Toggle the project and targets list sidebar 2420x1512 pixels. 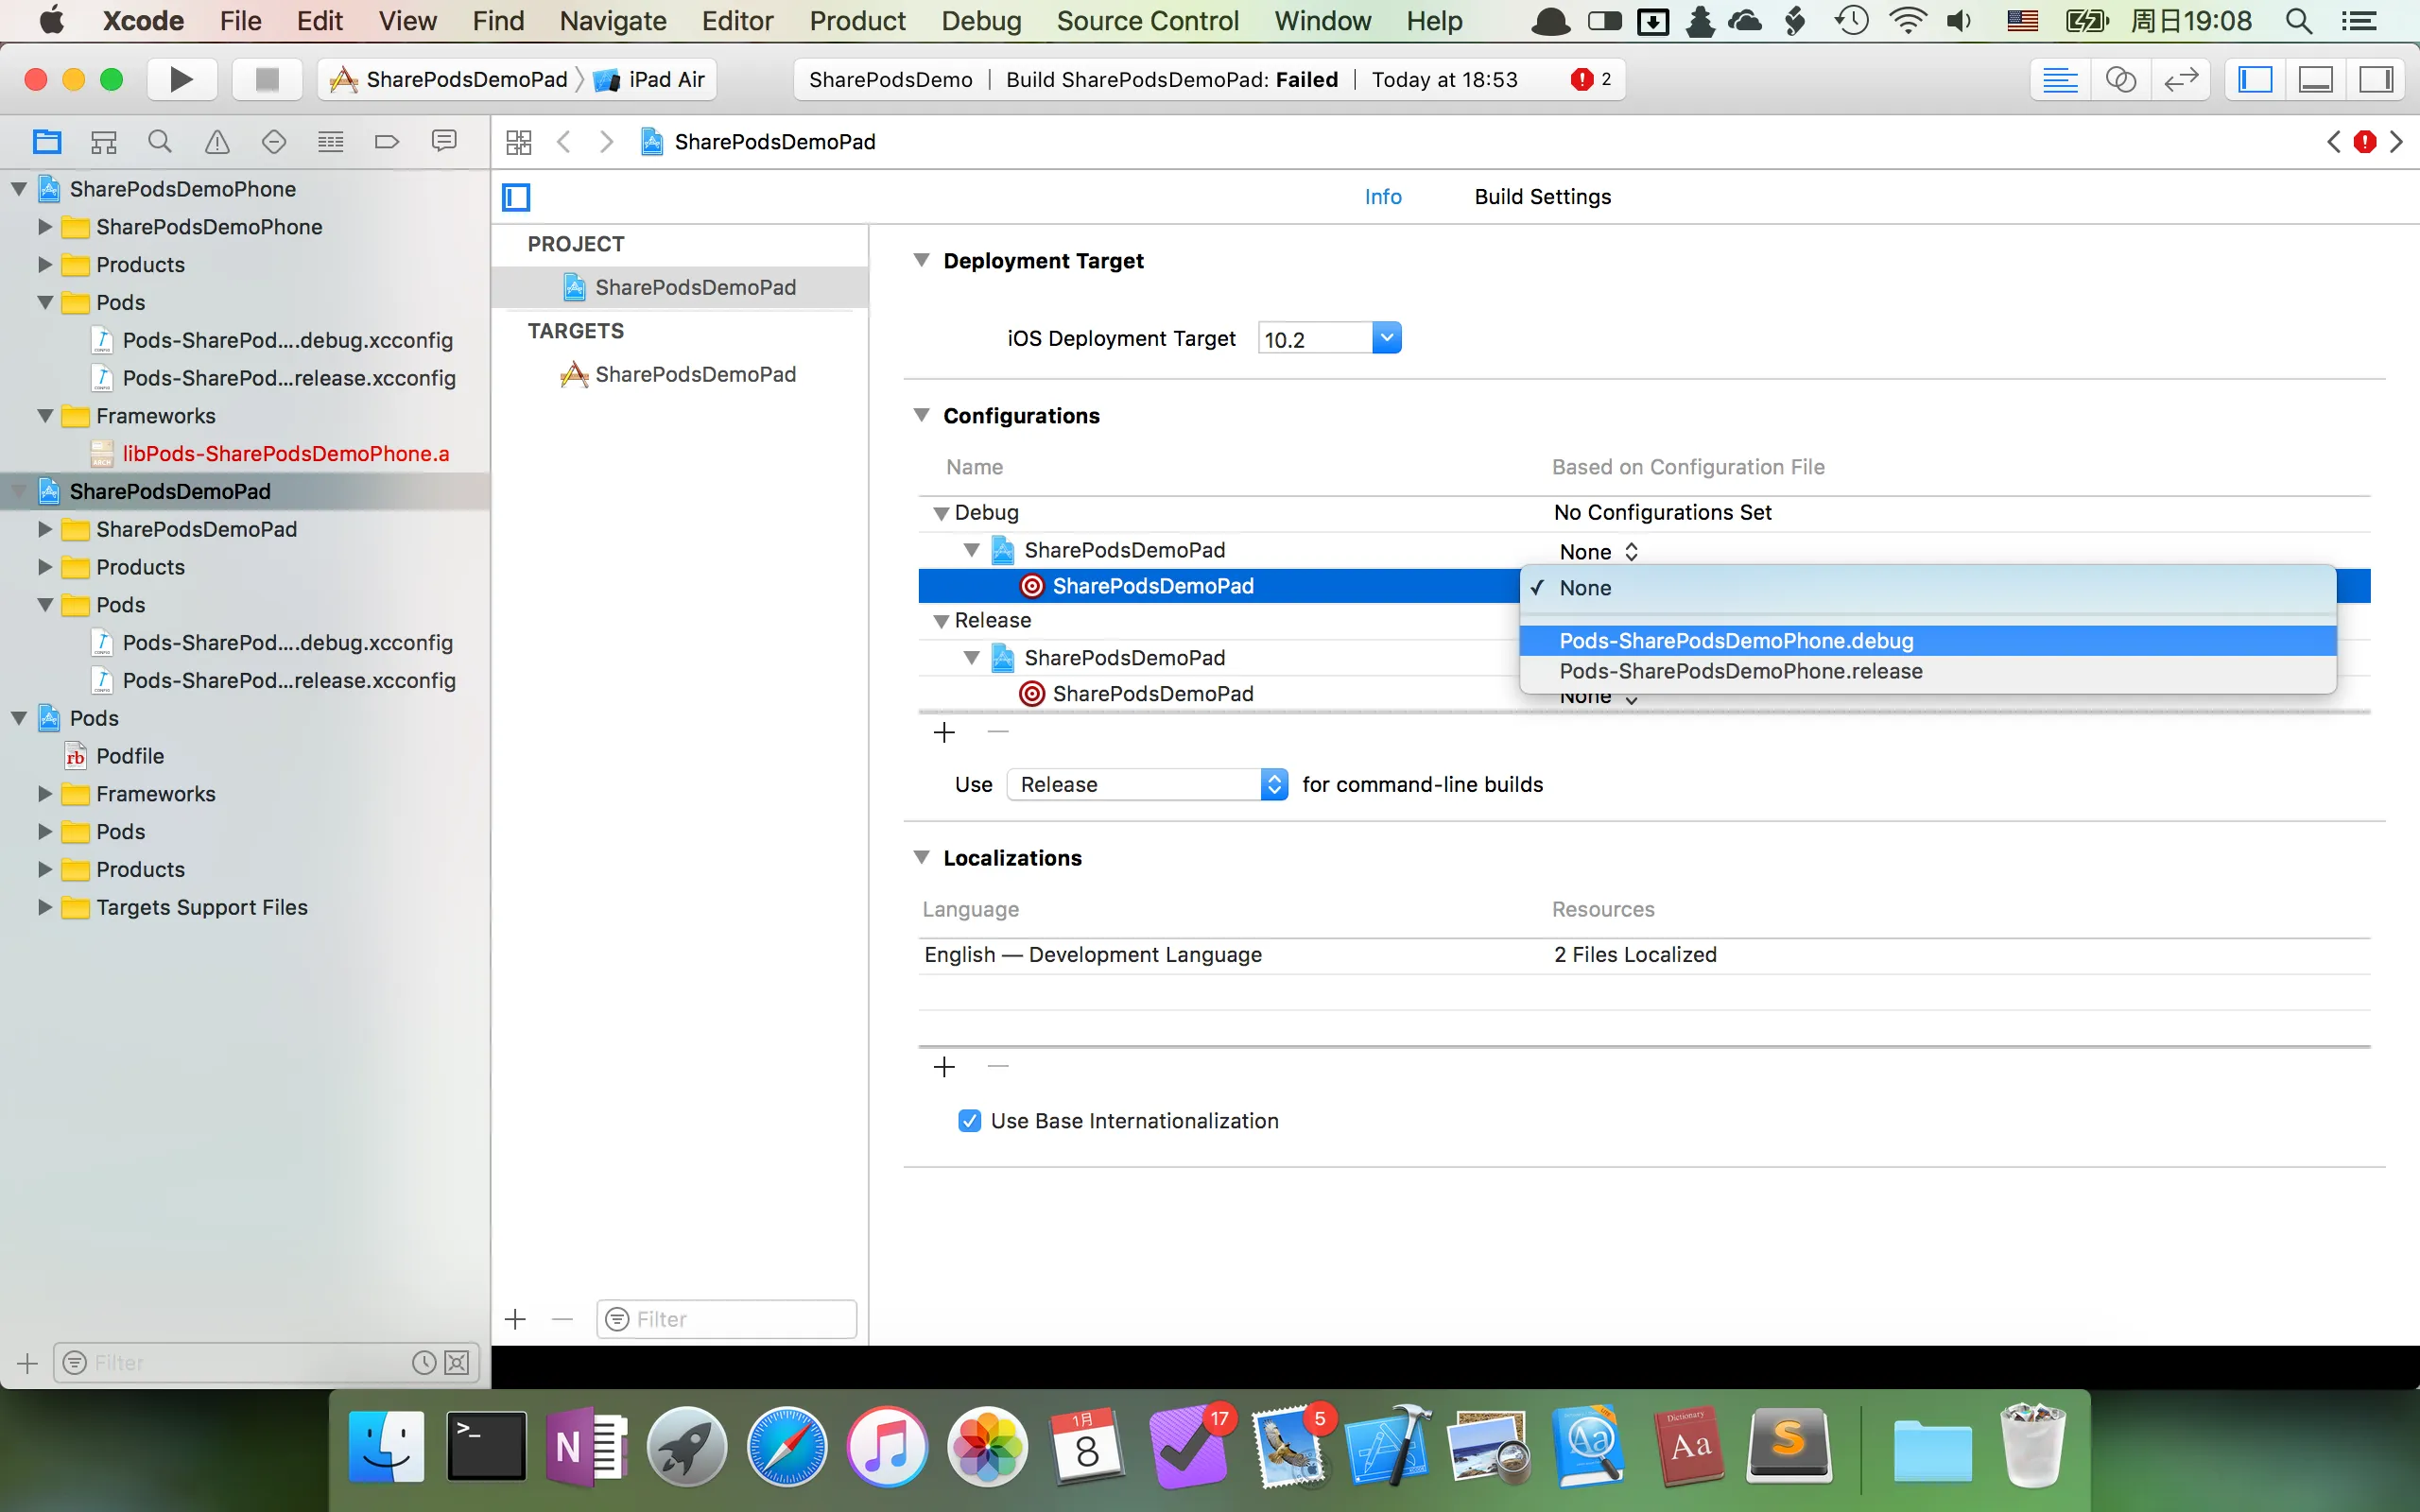tap(516, 197)
